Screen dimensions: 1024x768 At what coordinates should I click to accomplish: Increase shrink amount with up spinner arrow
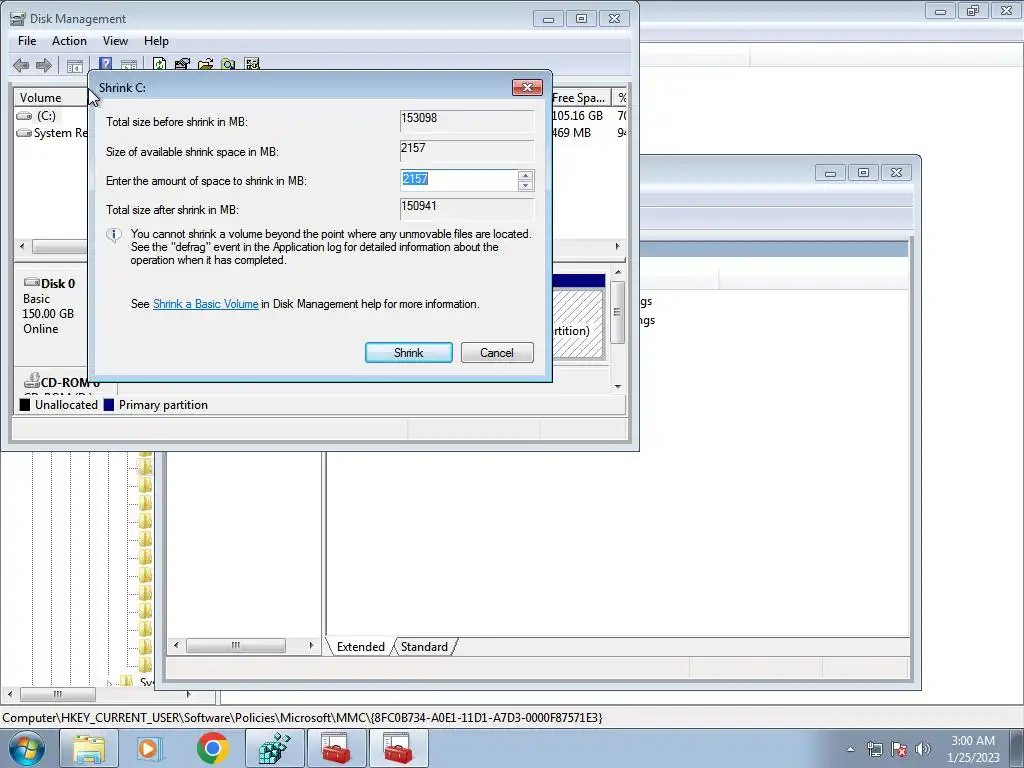(x=525, y=175)
